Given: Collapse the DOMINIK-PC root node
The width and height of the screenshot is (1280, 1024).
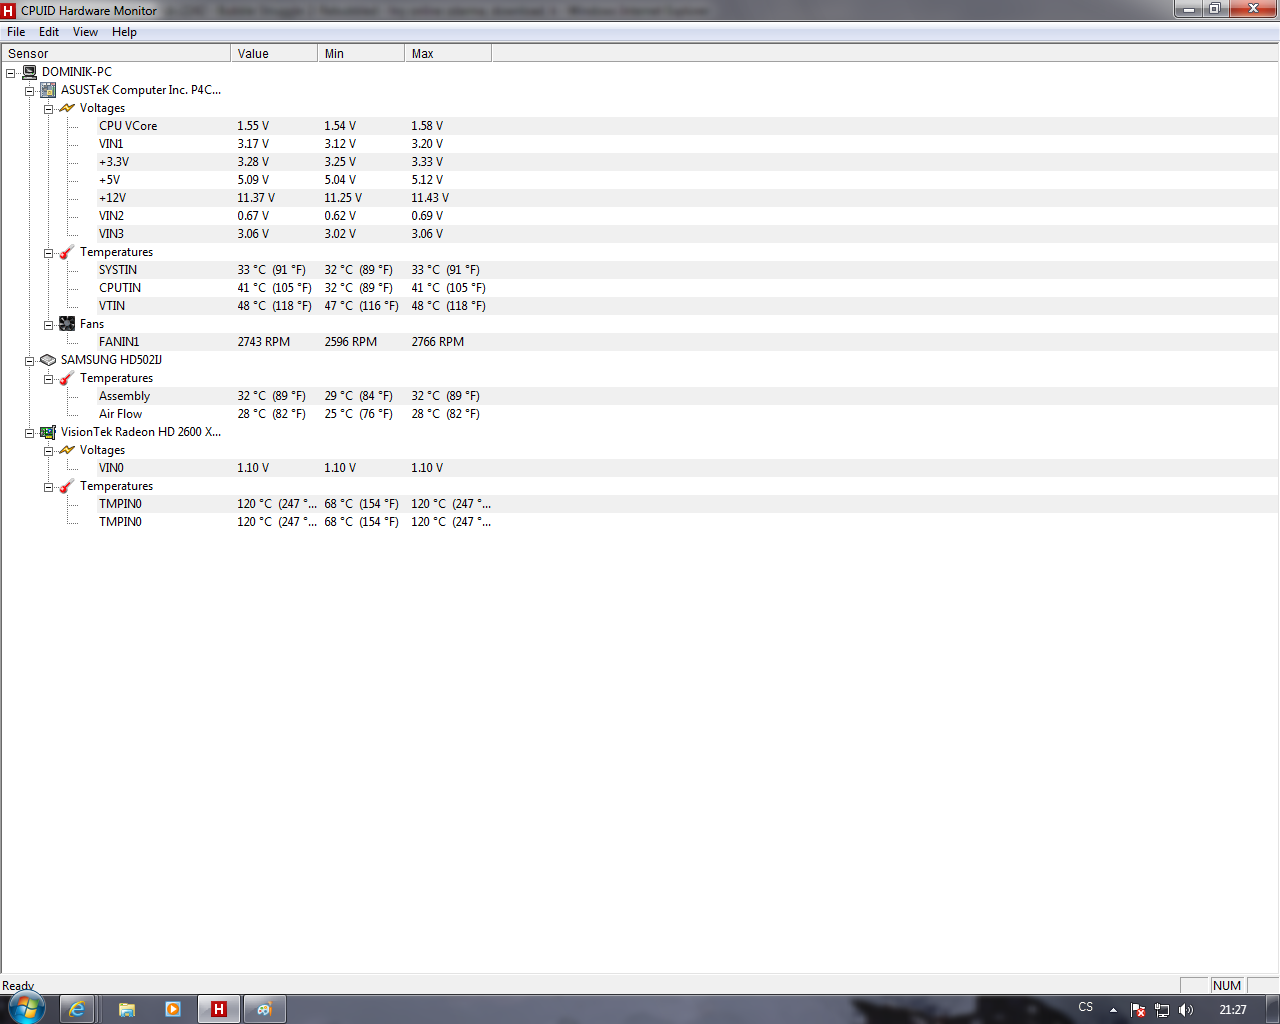Looking at the screenshot, I should [11, 73].
